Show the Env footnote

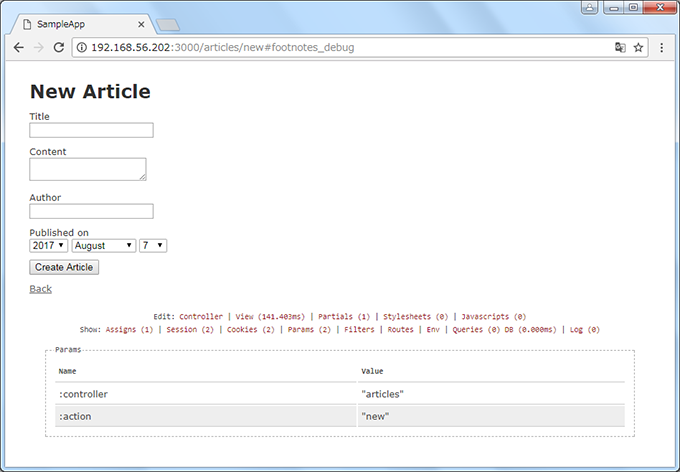pos(433,330)
